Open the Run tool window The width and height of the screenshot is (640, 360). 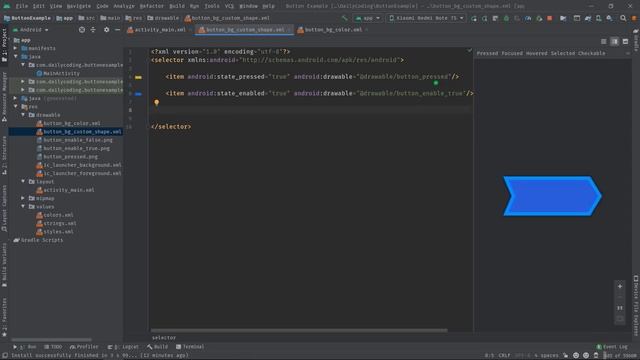click(x=24, y=347)
